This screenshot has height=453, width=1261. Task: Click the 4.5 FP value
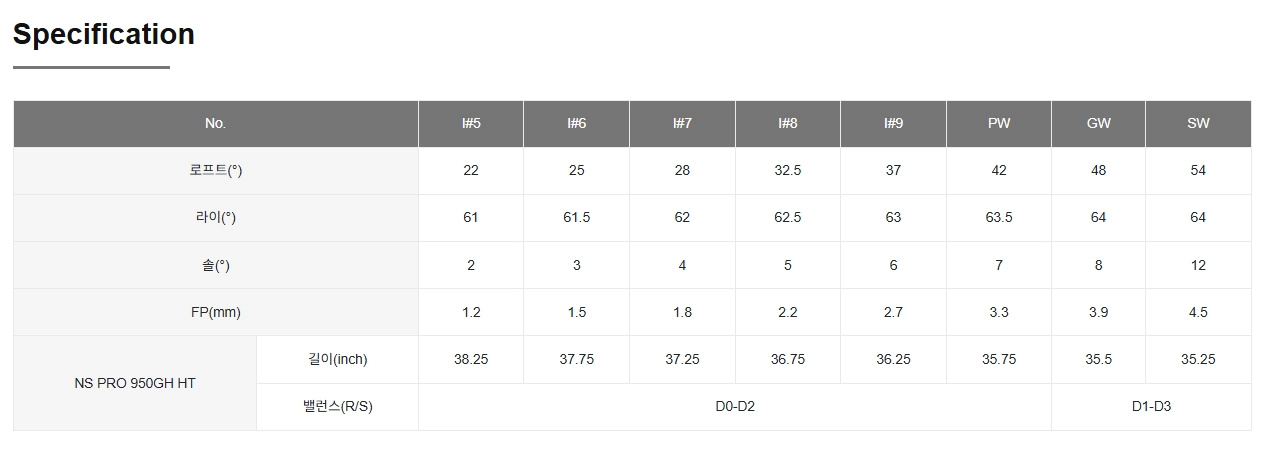(1198, 312)
